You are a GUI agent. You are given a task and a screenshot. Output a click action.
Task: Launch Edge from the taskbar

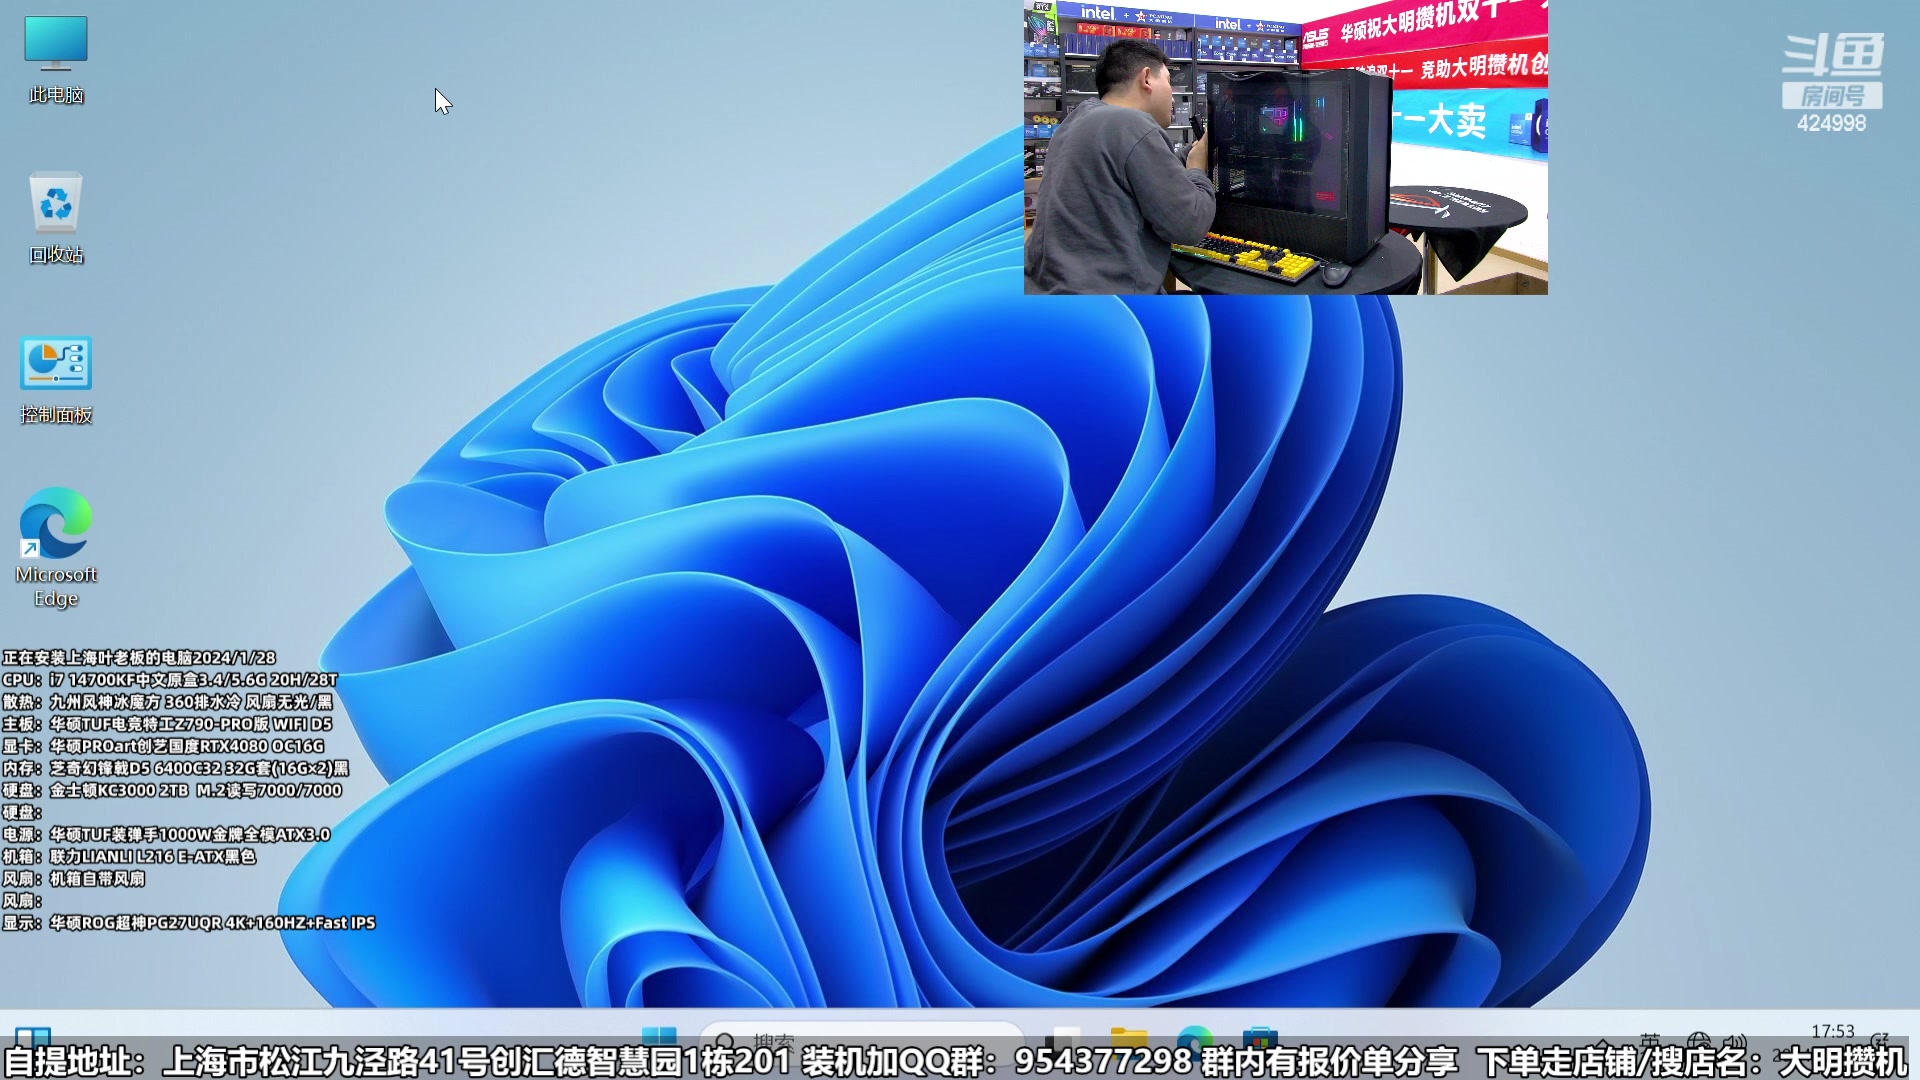tap(1195, 1038)
